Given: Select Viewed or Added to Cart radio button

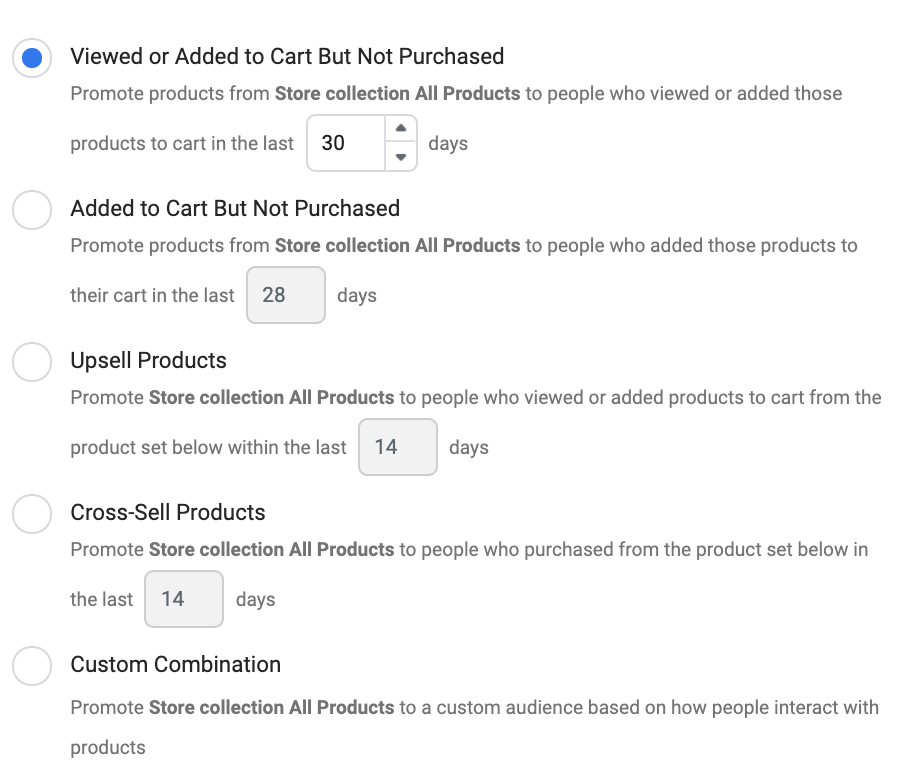Looking at the screenshot, I should [32, 58].
